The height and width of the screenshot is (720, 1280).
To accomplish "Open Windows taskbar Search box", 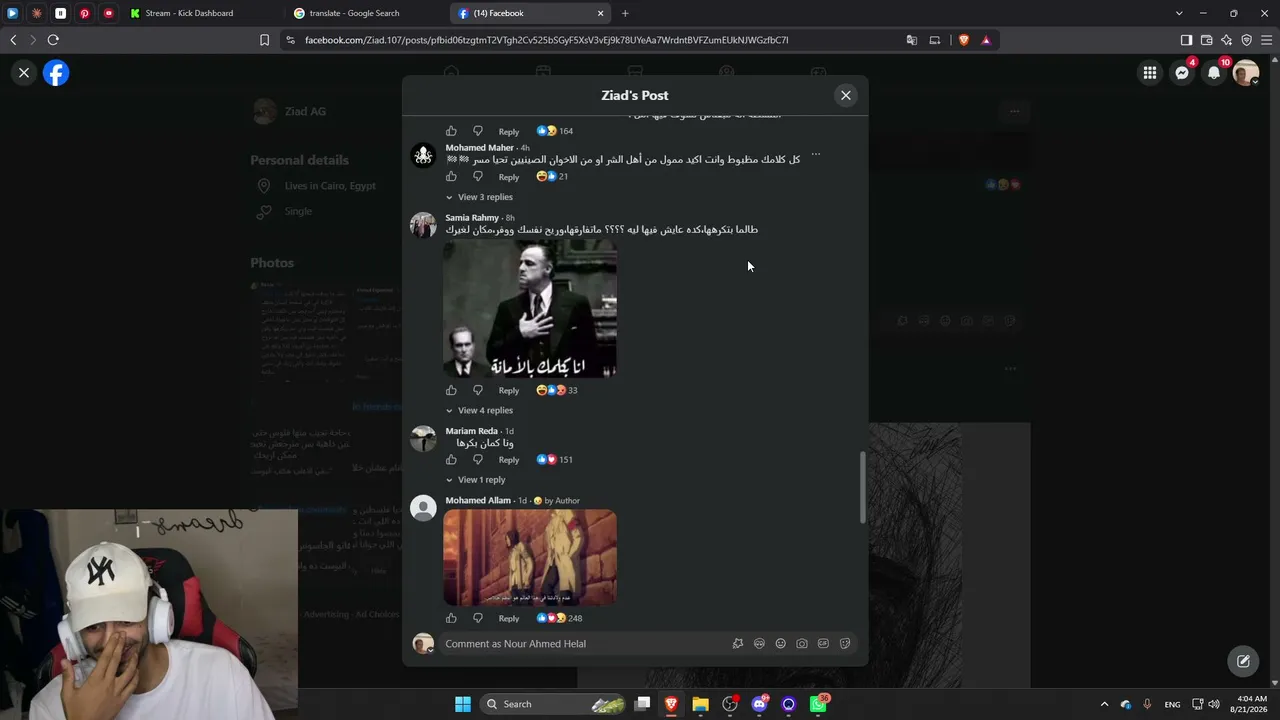I will (552, 704).
